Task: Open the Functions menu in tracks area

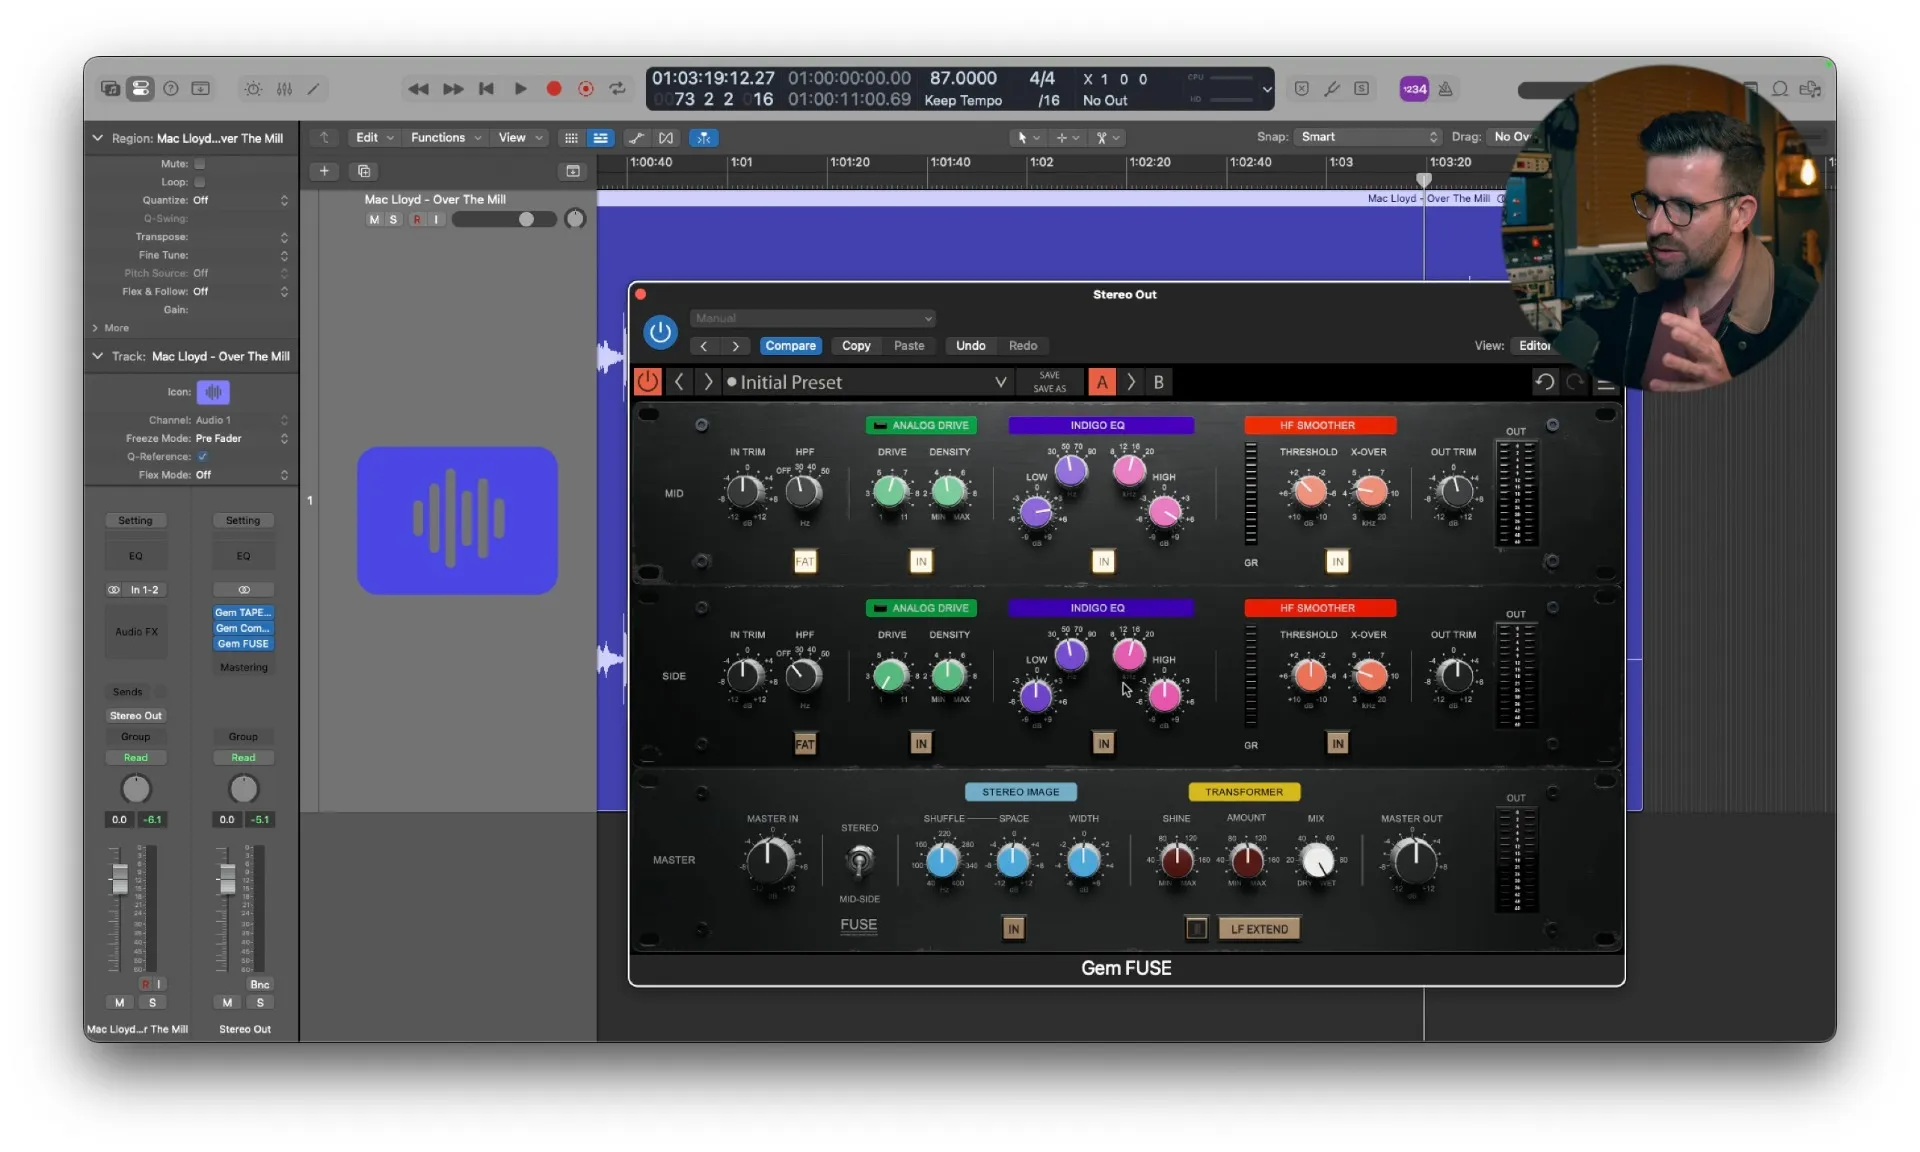Action: coord(446,138)
